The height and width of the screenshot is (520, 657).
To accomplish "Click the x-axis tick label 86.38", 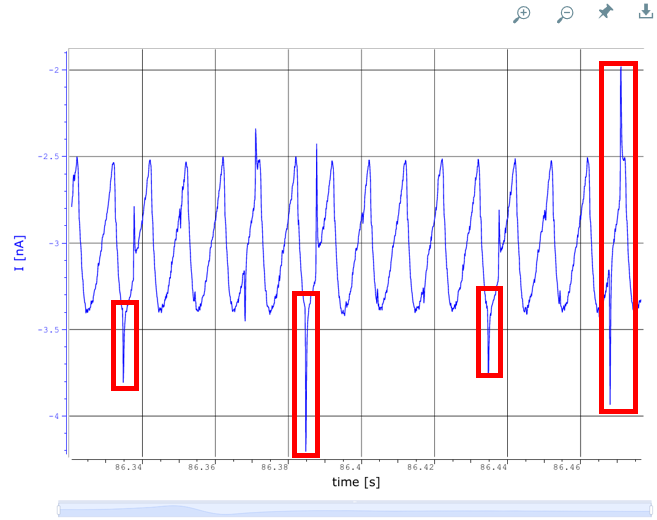I will (274, 467).
